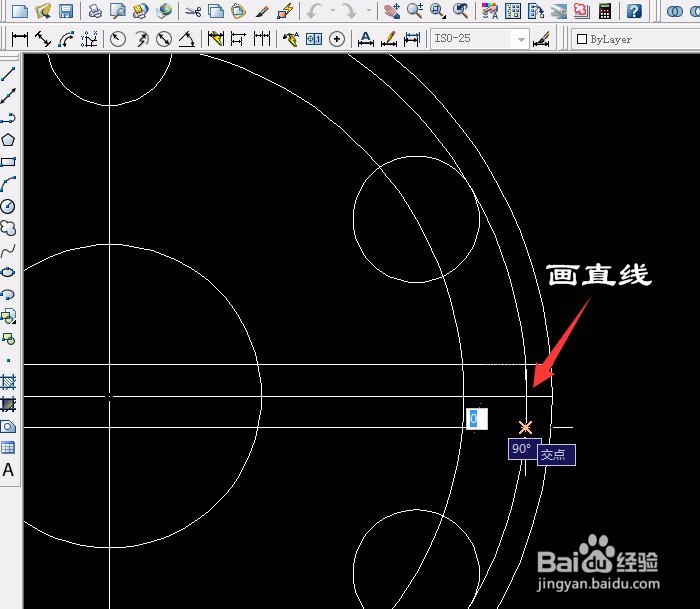Click the Dimension Text Edit tool
700x609 pixels.
[x=389, y=39]
